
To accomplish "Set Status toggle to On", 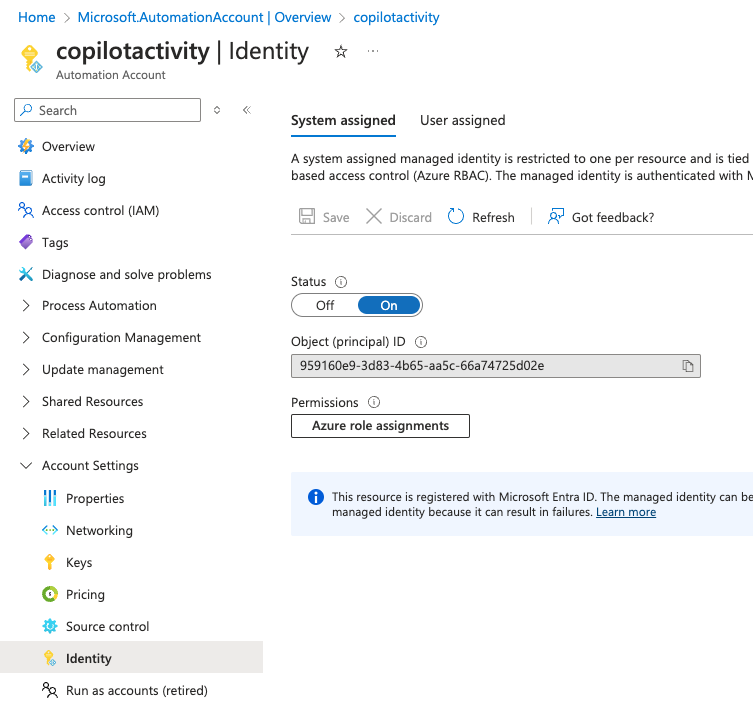I will point(388,305).
